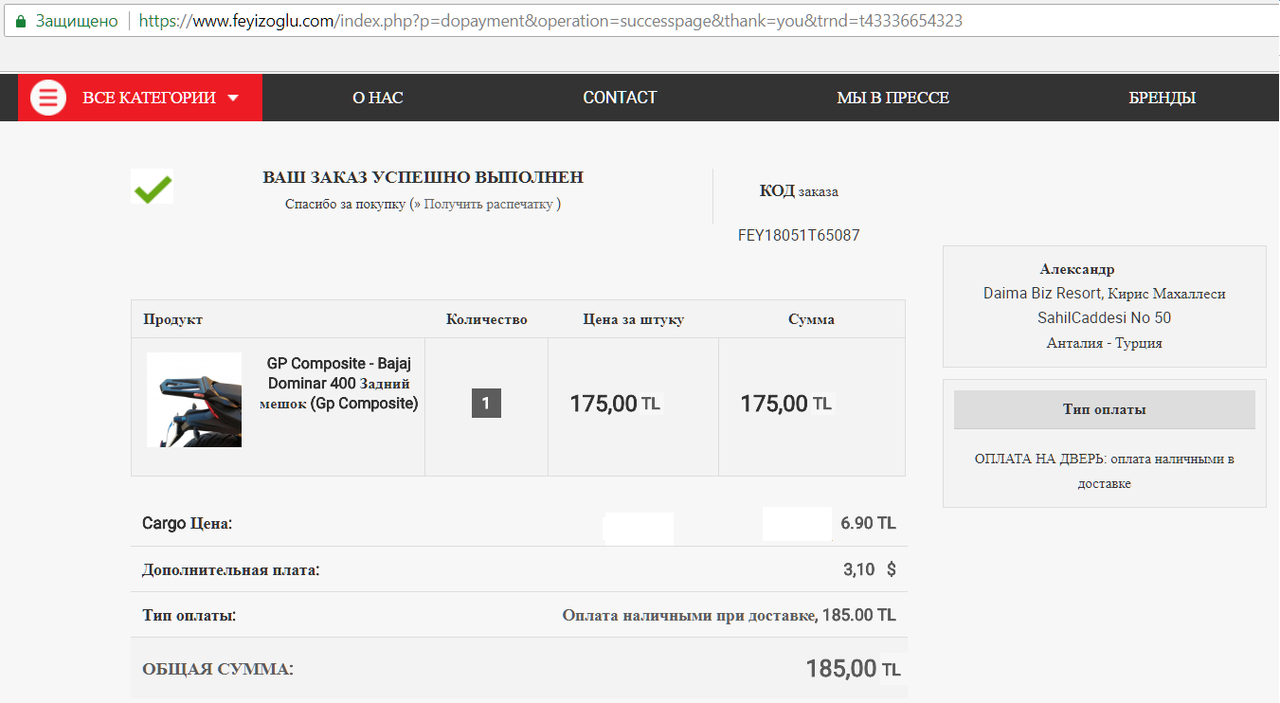Open GP Composite Bajaj Dominar 400 product link
The image size is (1280, 703).
coord(340,383)
